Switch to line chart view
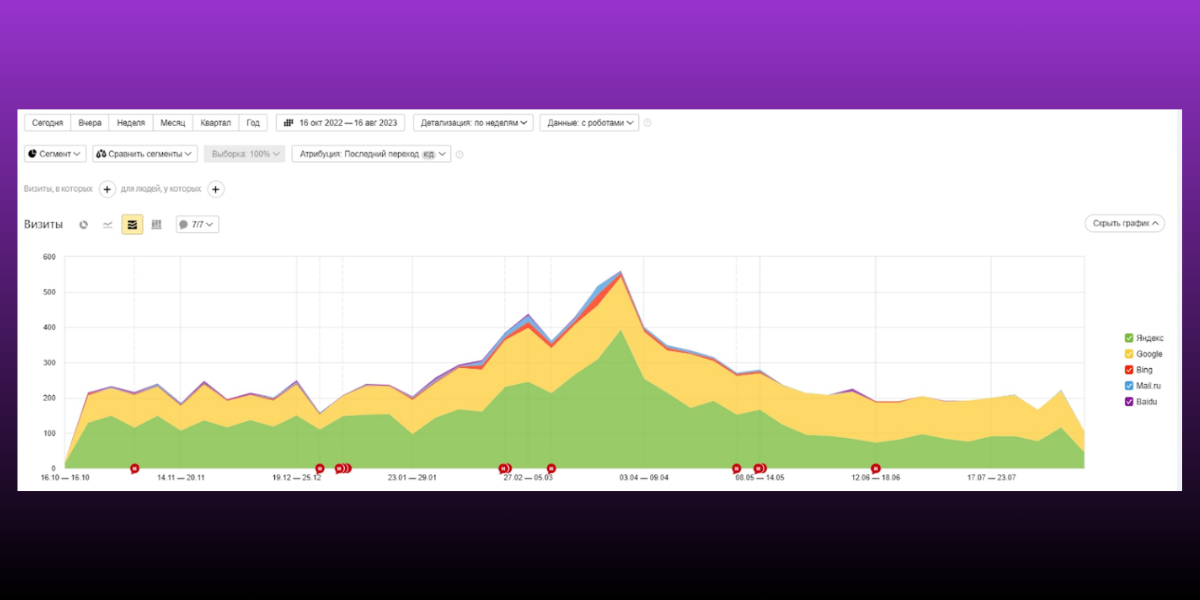The width and height of the screenshot is (1200, 600). (x=108, y=225)
